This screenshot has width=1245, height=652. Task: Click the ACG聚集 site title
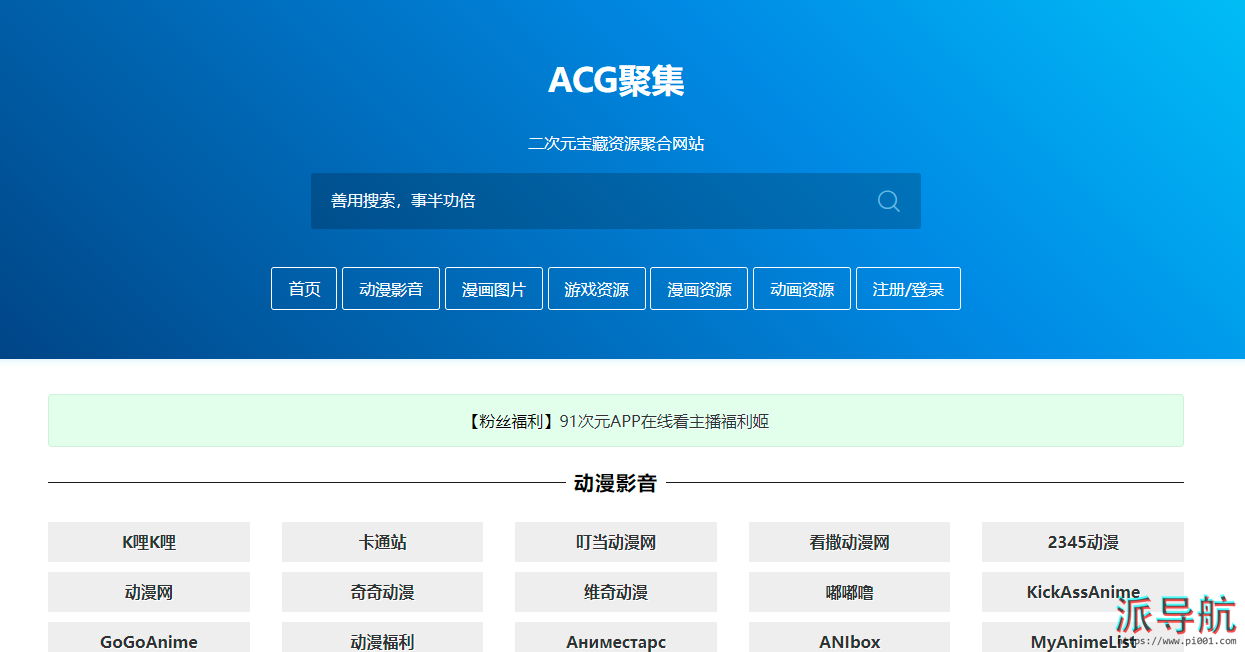[x=616, y=80]
